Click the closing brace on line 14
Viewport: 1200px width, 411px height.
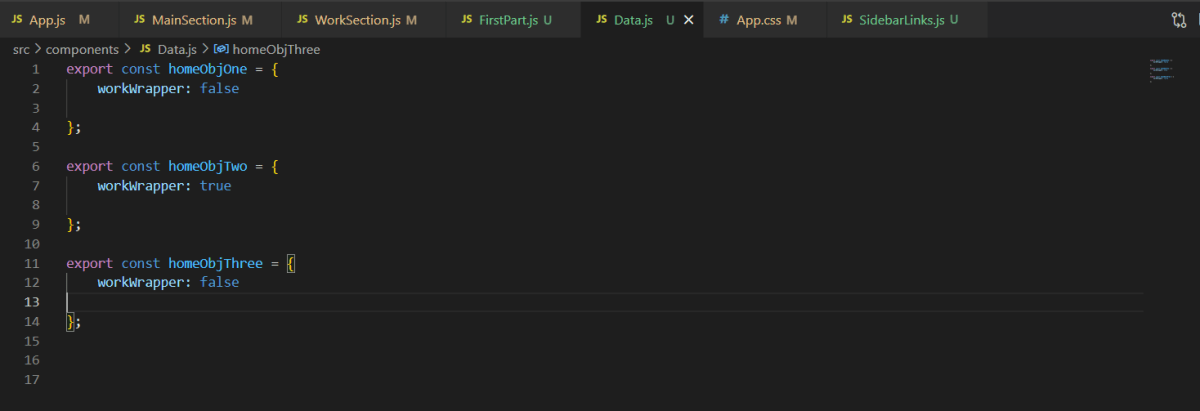[70, 321]
